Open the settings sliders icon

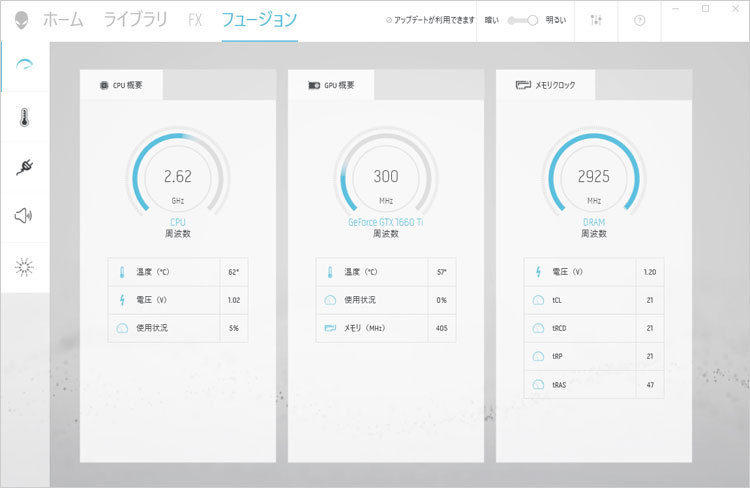pyautogui.click(x=596, y=20)
